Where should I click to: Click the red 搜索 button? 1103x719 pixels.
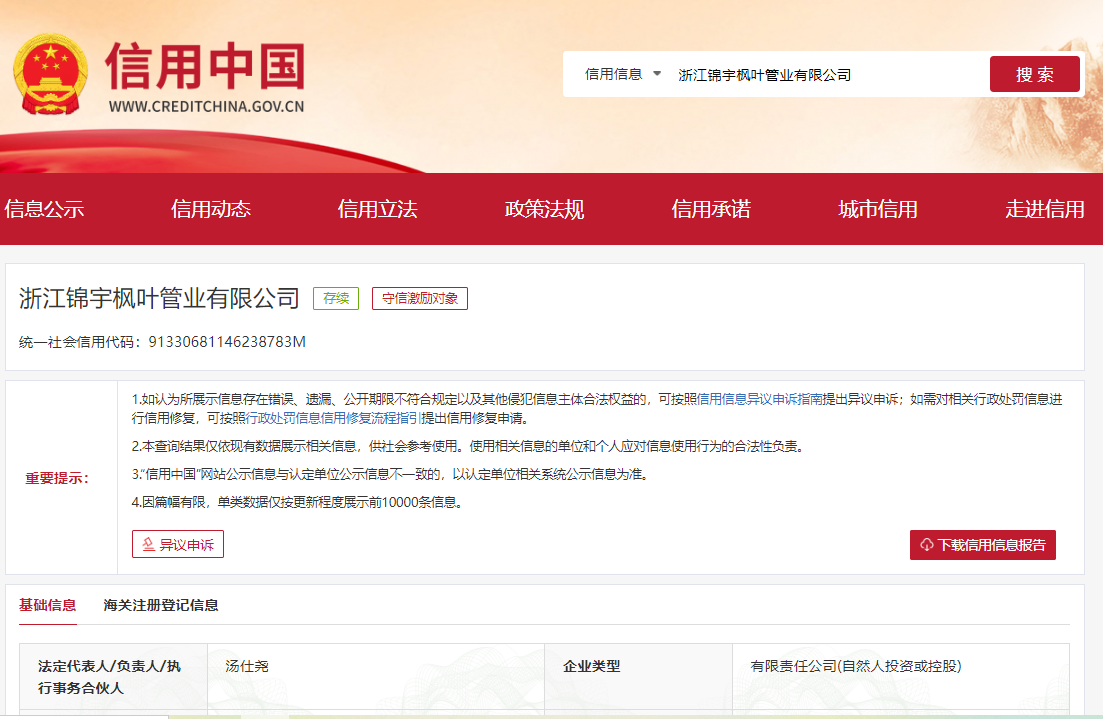[x=1034, y=74]
